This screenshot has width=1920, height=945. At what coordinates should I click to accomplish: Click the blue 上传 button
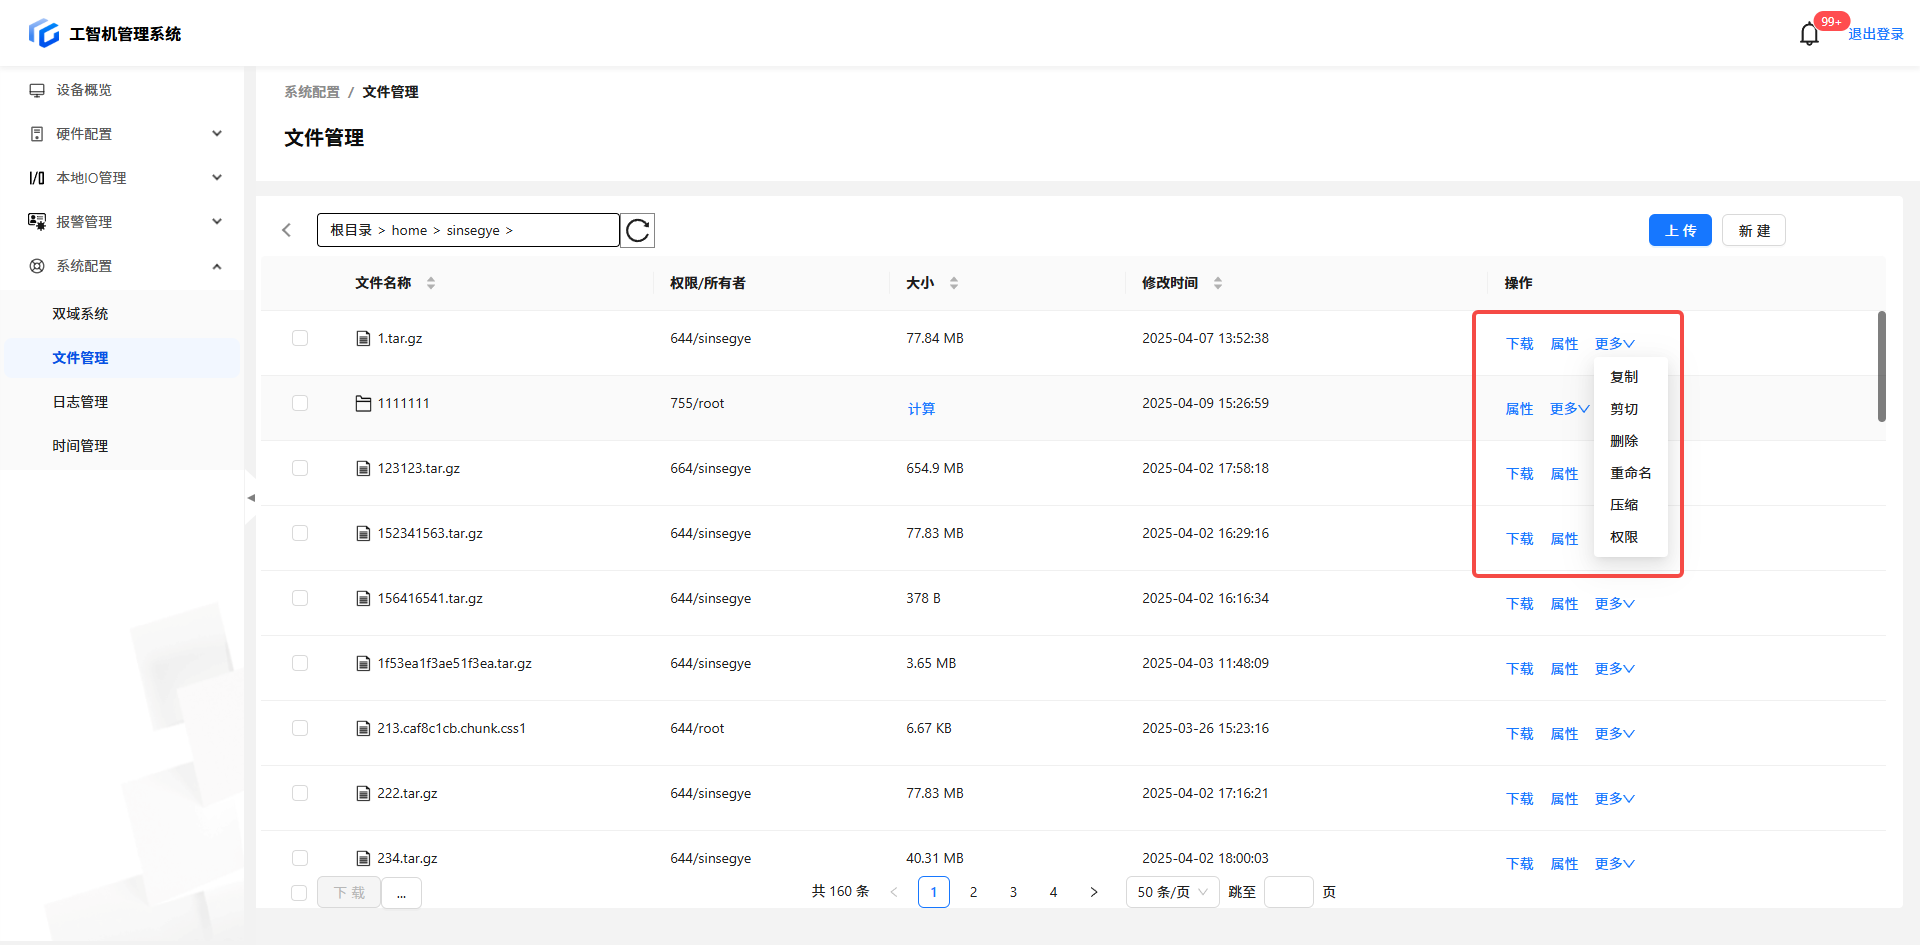click(x=1680, y=231)
